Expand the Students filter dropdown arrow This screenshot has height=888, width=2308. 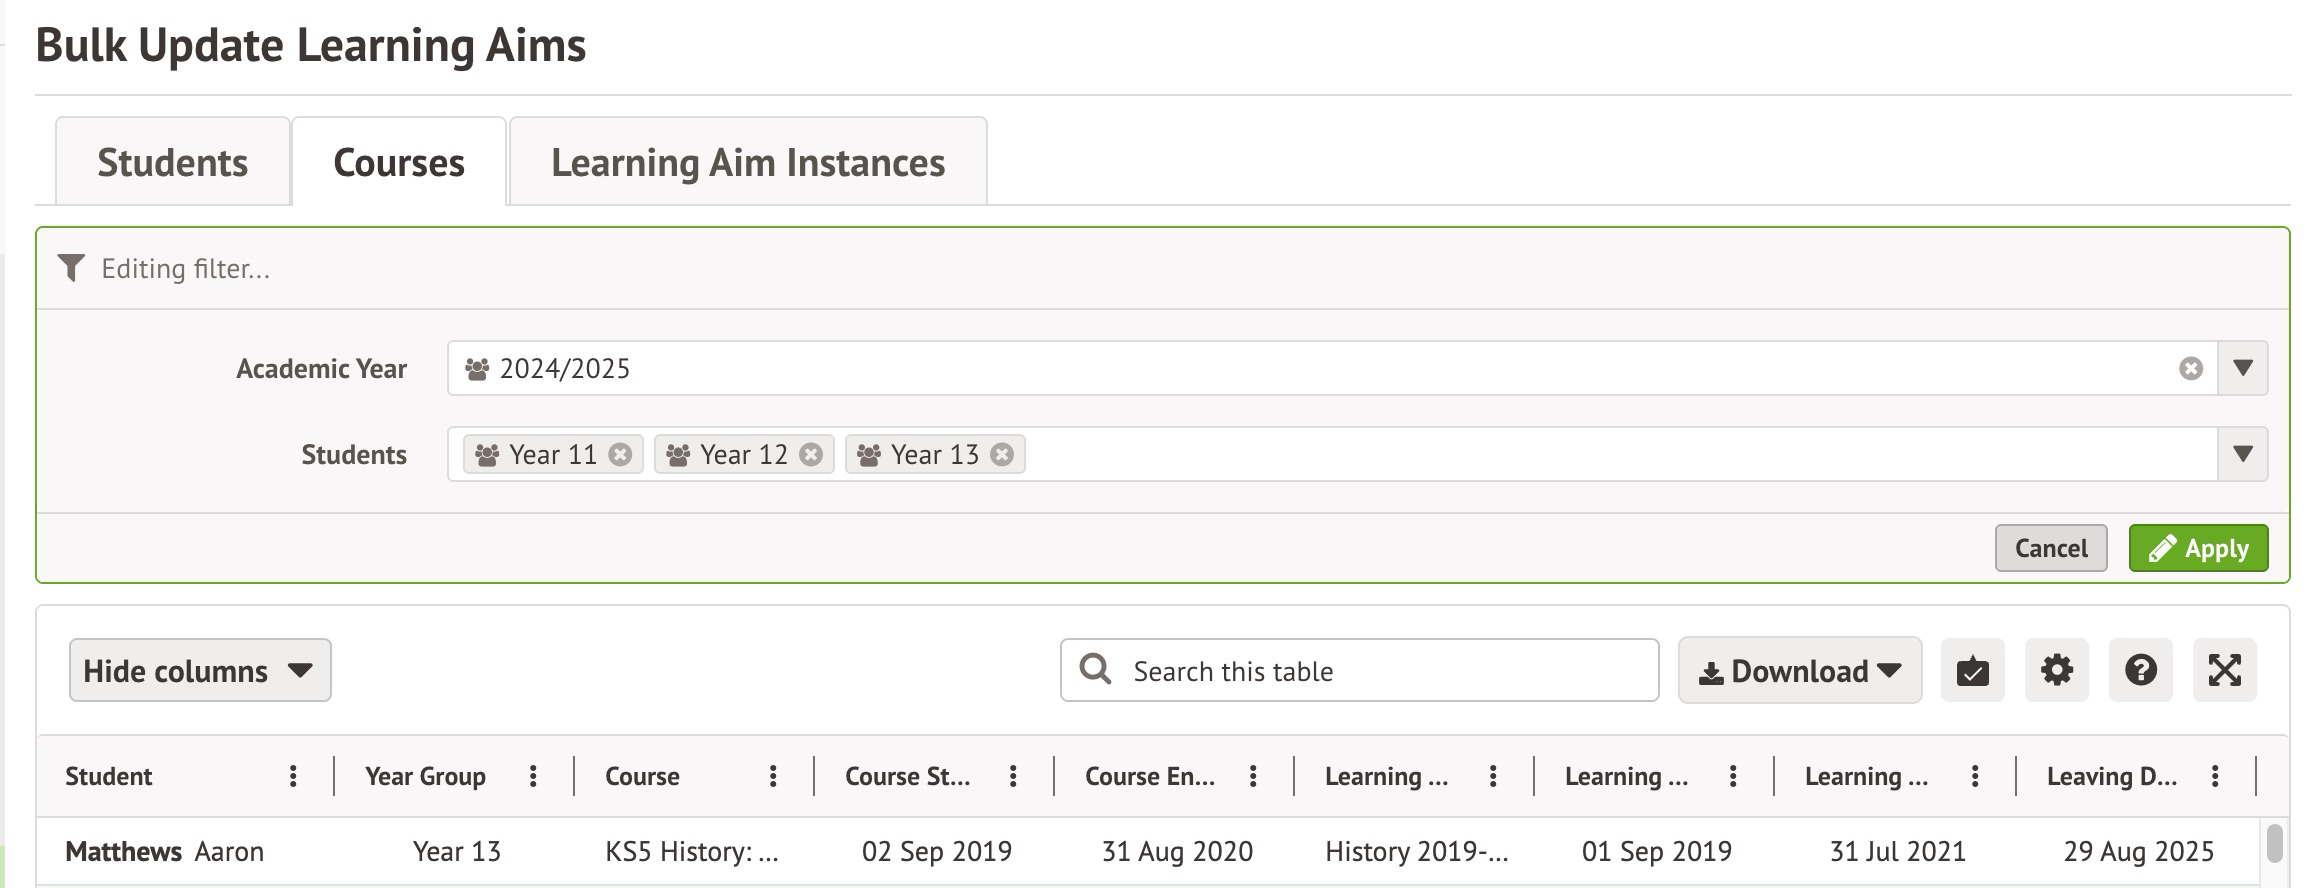2242,455
